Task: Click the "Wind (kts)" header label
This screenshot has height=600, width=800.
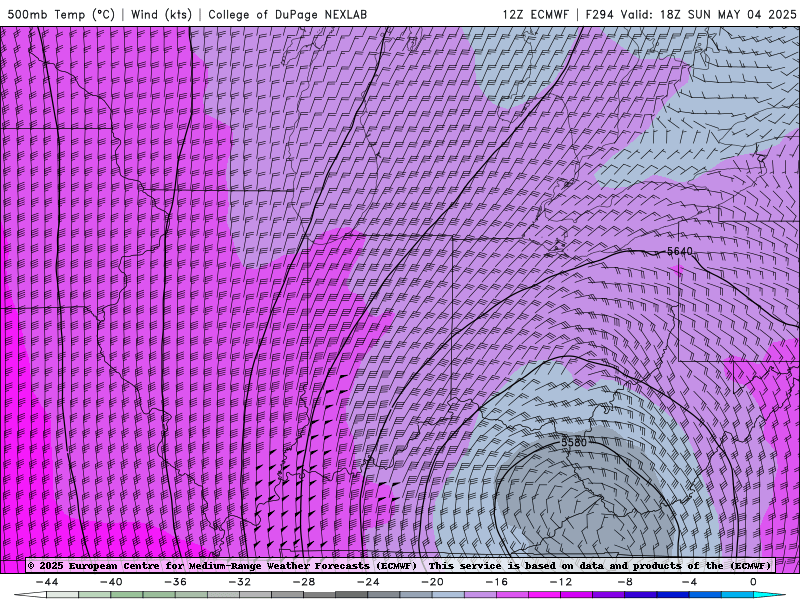Action: click(161, 14)
